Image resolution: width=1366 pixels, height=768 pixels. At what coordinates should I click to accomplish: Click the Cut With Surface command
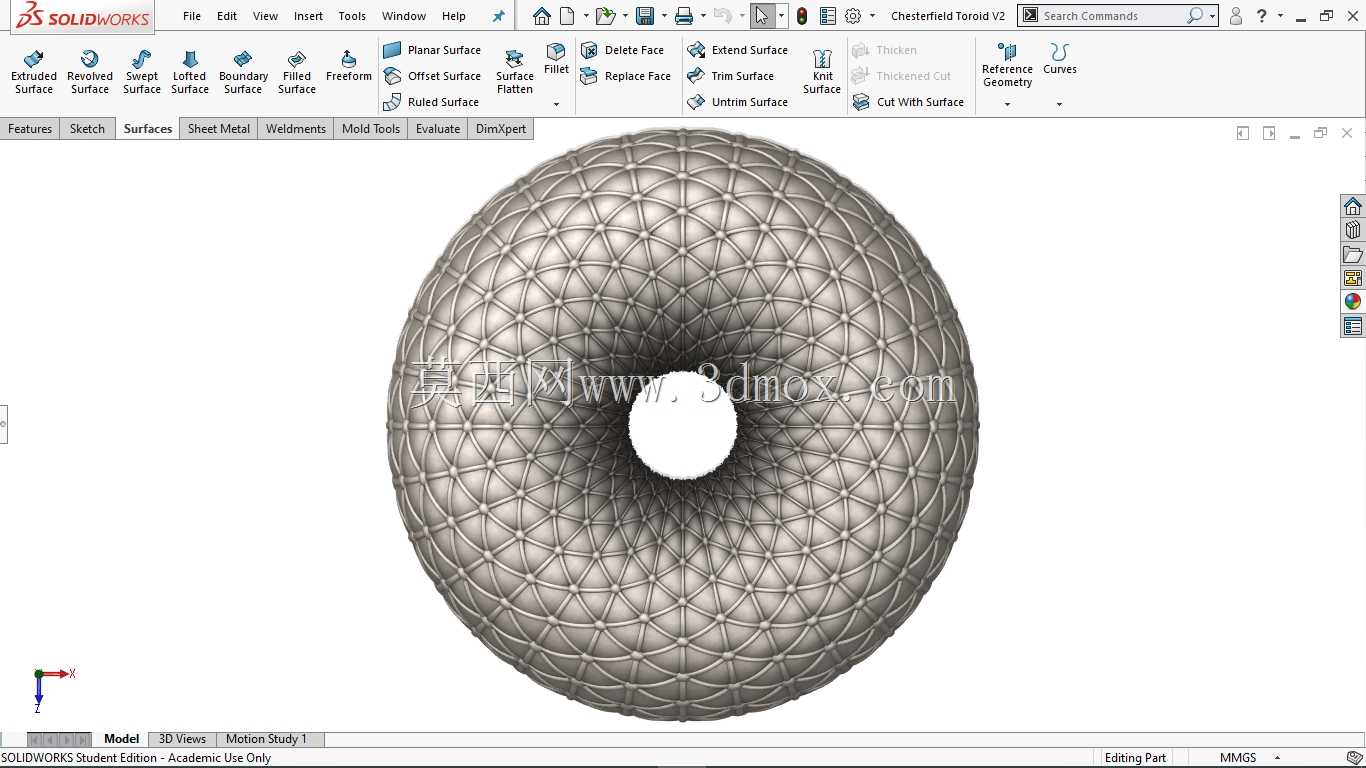point(908,102)
